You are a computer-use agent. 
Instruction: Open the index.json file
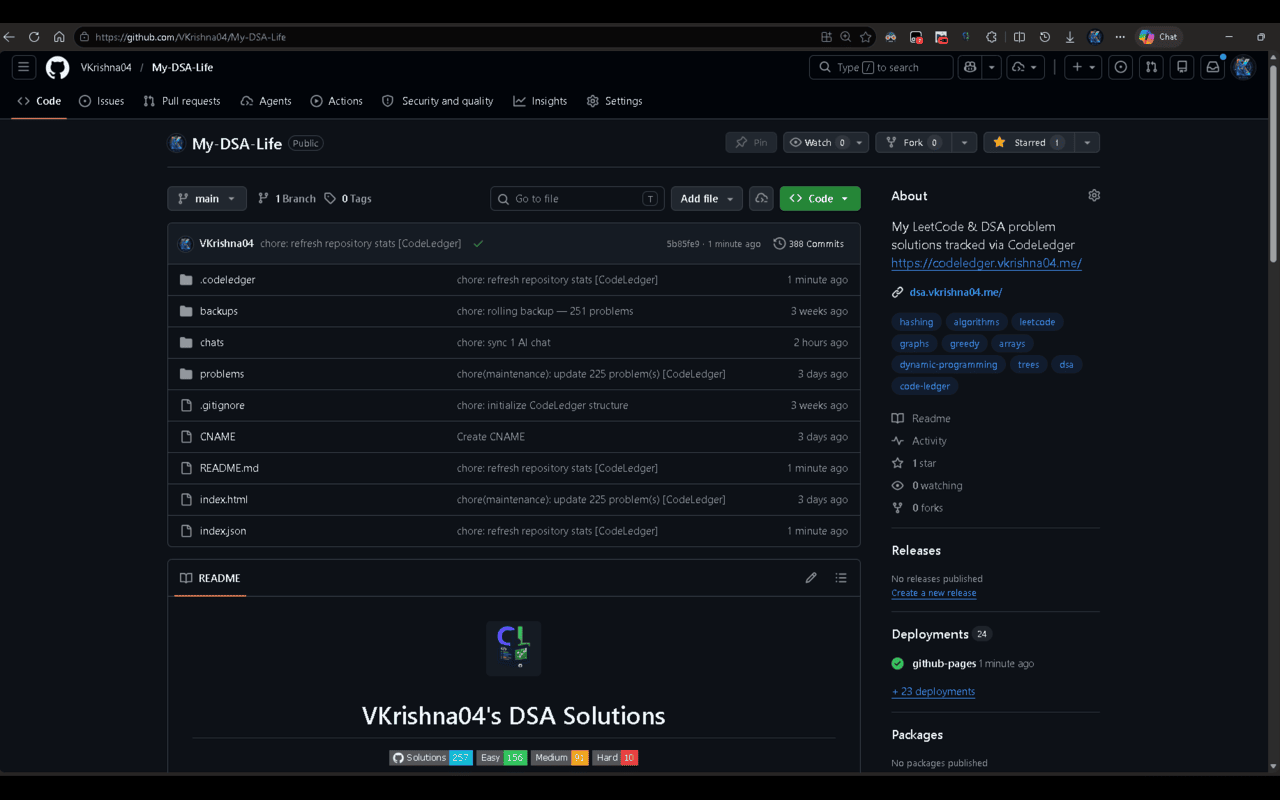pos(223,531)
